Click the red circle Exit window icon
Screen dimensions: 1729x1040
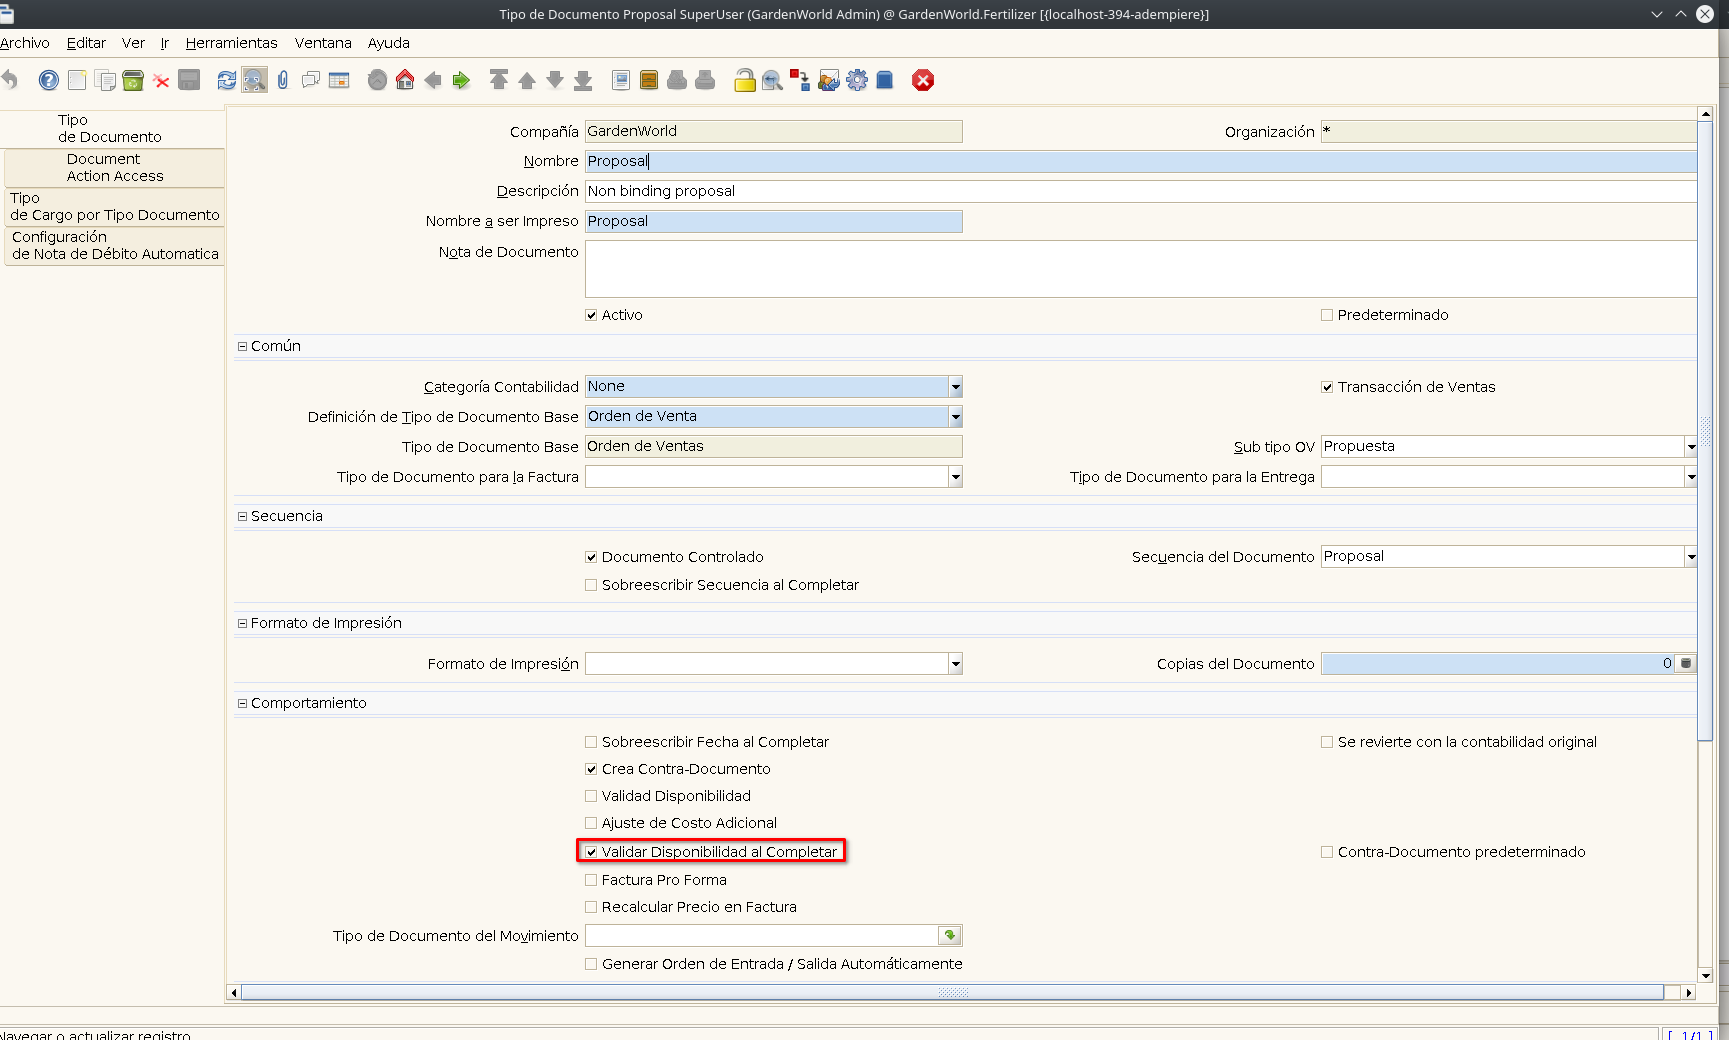coord(923,80)
